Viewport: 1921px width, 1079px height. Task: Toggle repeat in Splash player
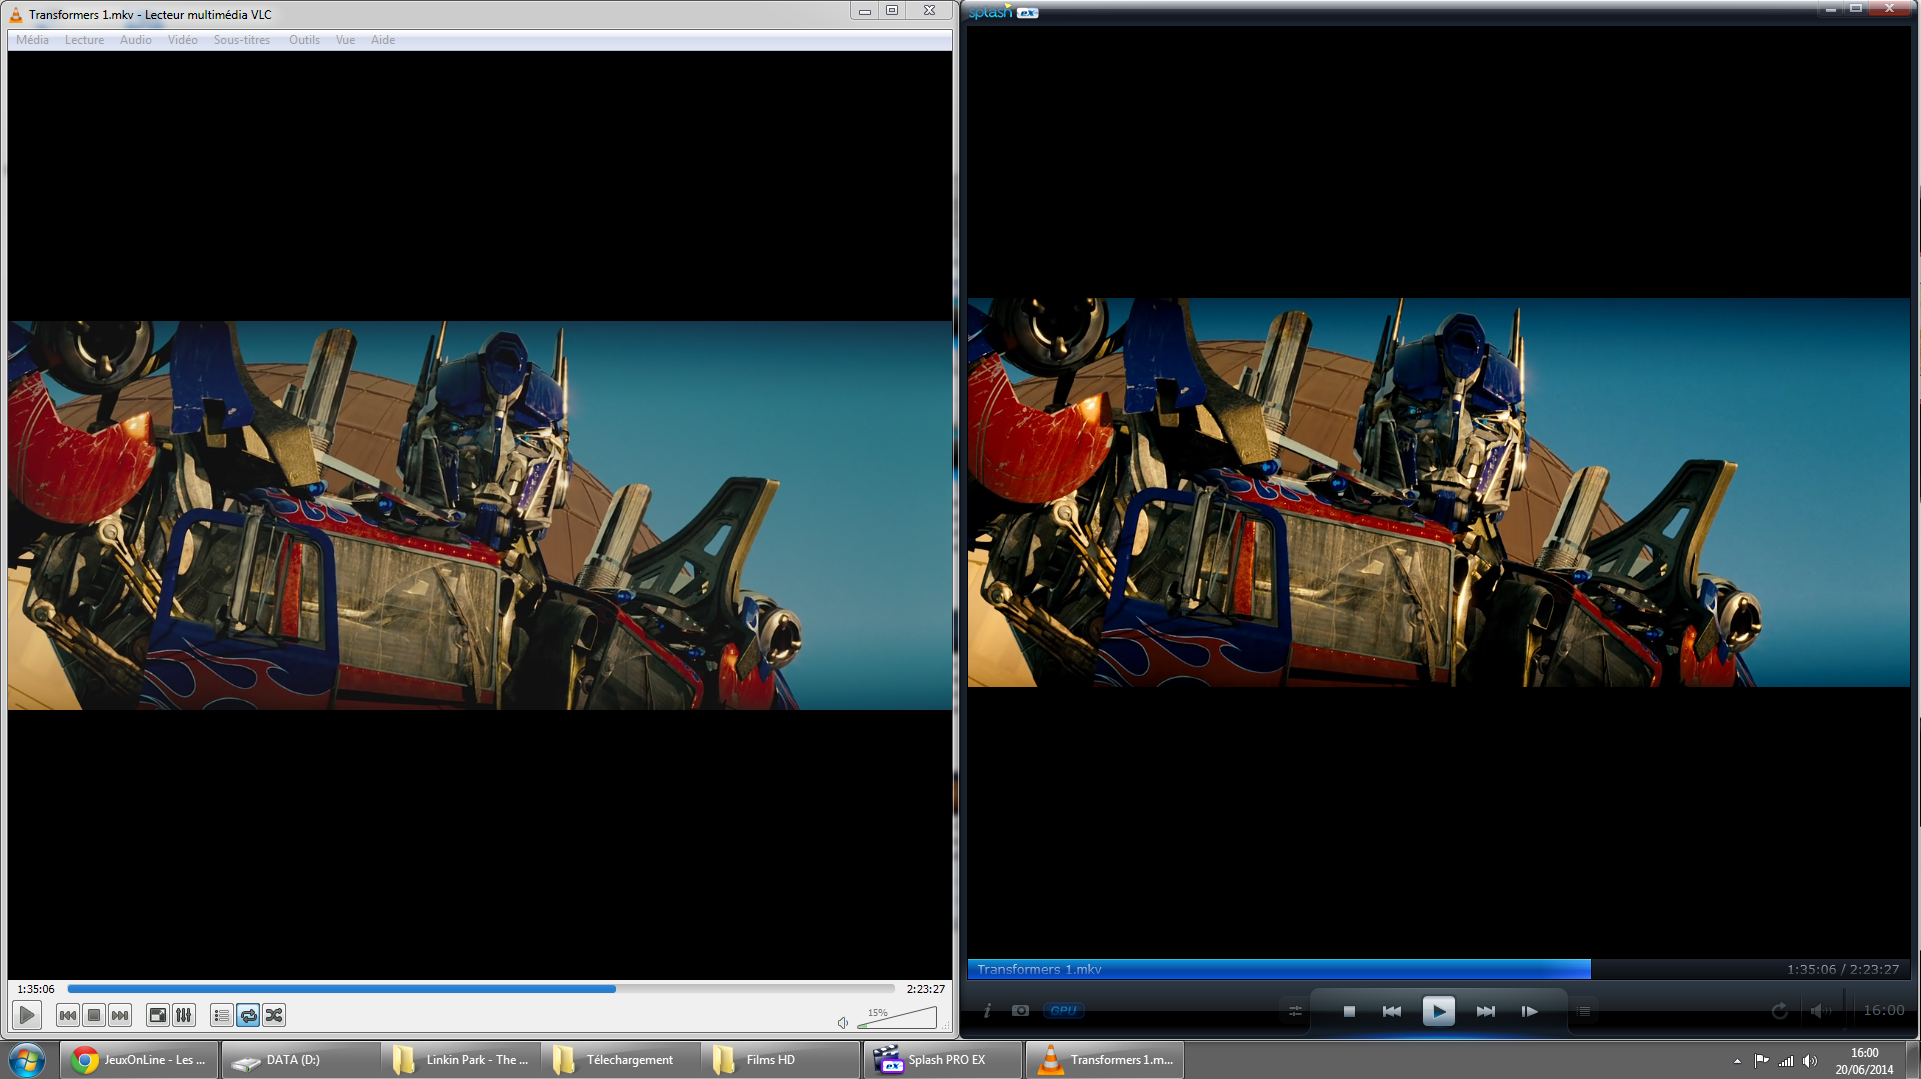coord(1780,1011)
